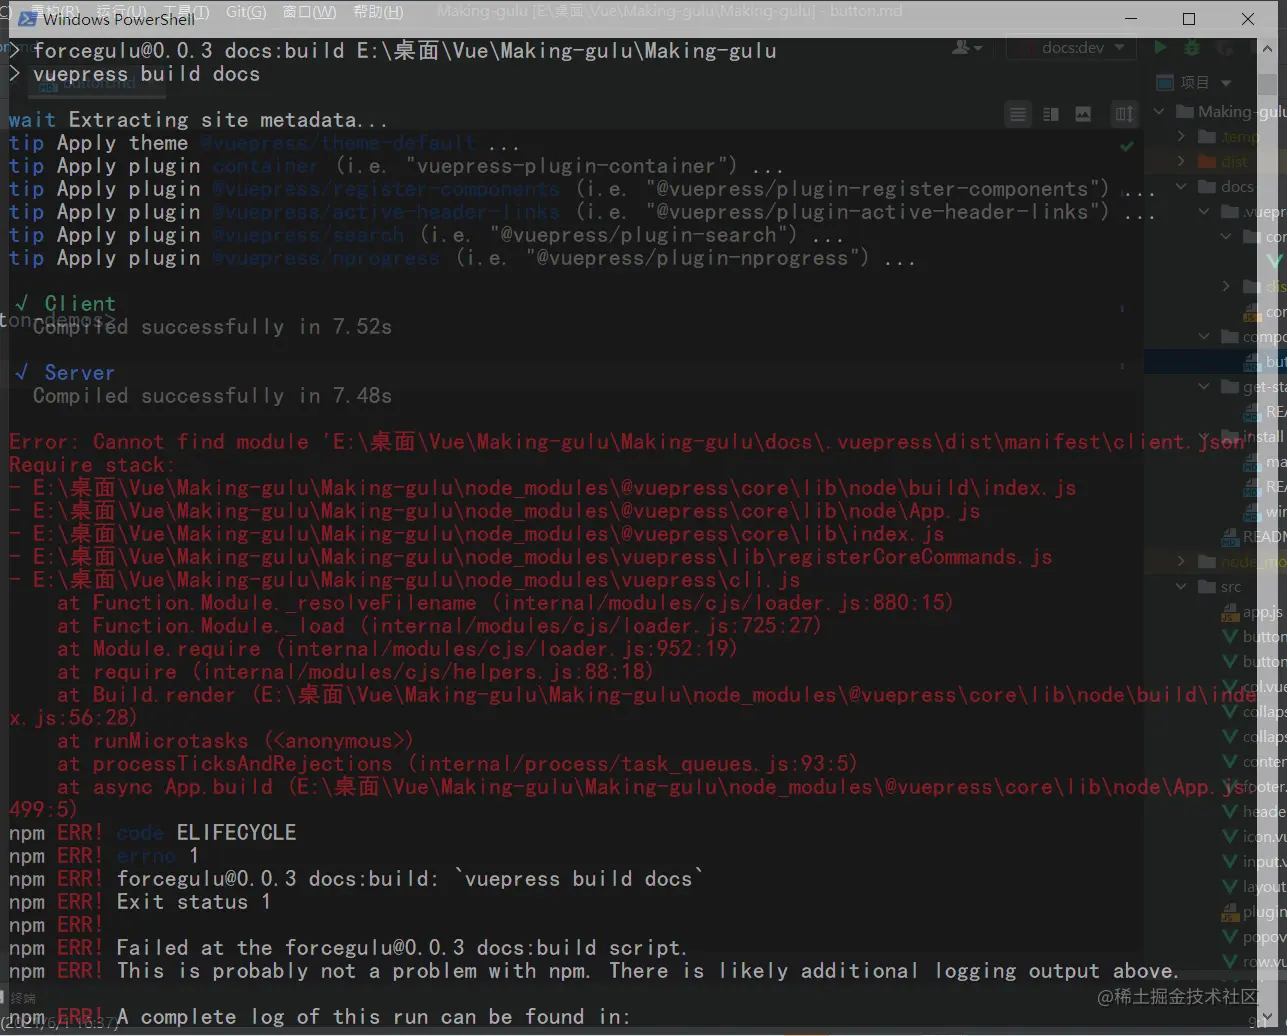The image size is (1287, 1036).
Task: Toggle the markdown split layout direction button
Action: point(1124,115)
